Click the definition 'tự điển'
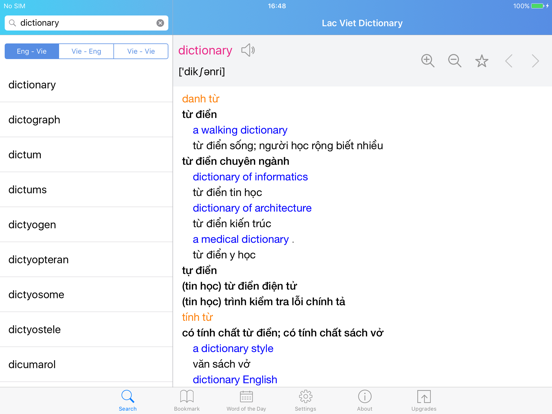This screenshot has width=552, height=414. tap(199, 270)
